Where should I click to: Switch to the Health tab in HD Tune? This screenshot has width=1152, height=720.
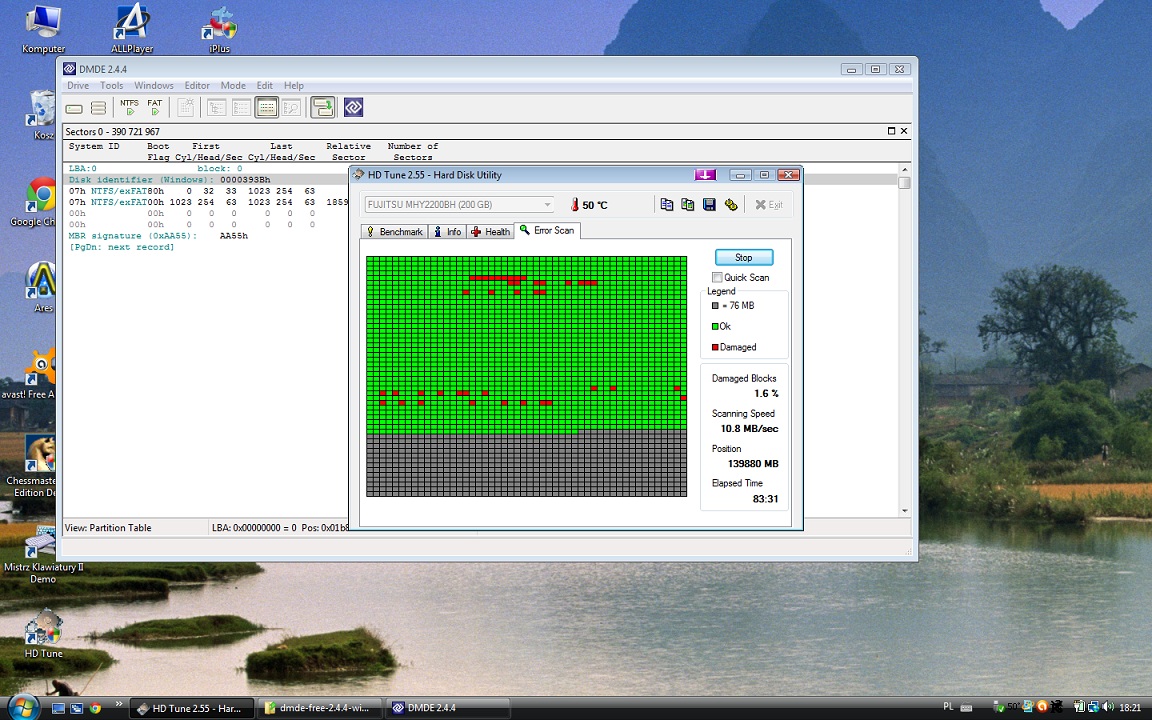click(x=491, y=231)
